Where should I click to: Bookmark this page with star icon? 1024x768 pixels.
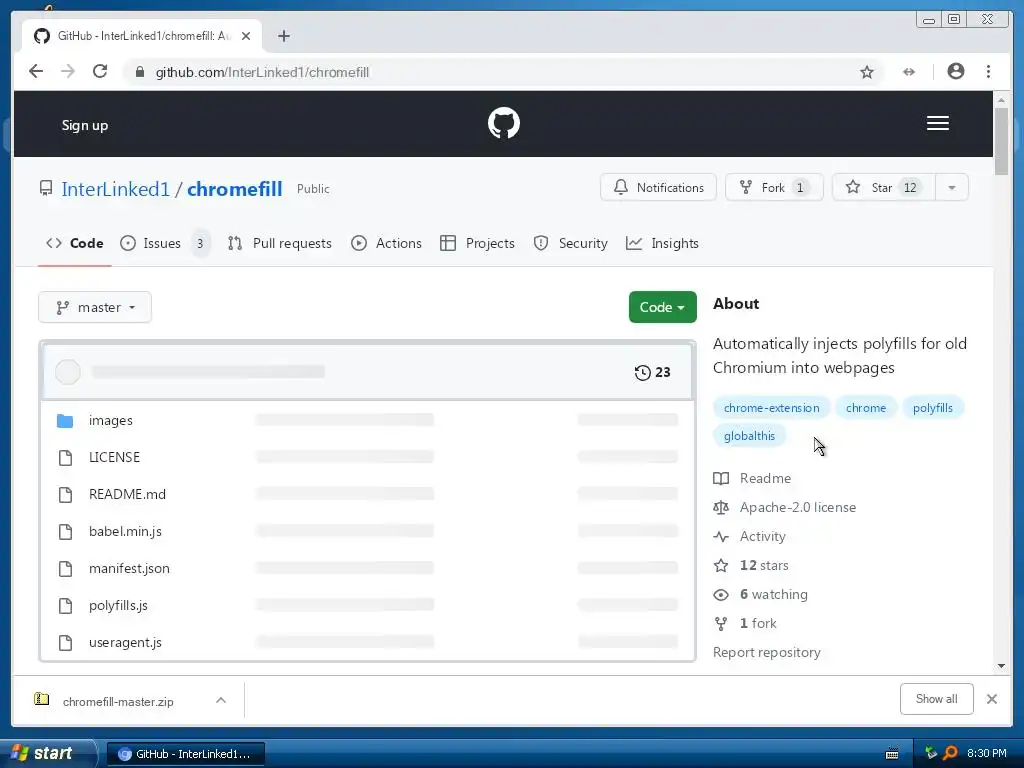pyautogui.click(x=867, y=72)
